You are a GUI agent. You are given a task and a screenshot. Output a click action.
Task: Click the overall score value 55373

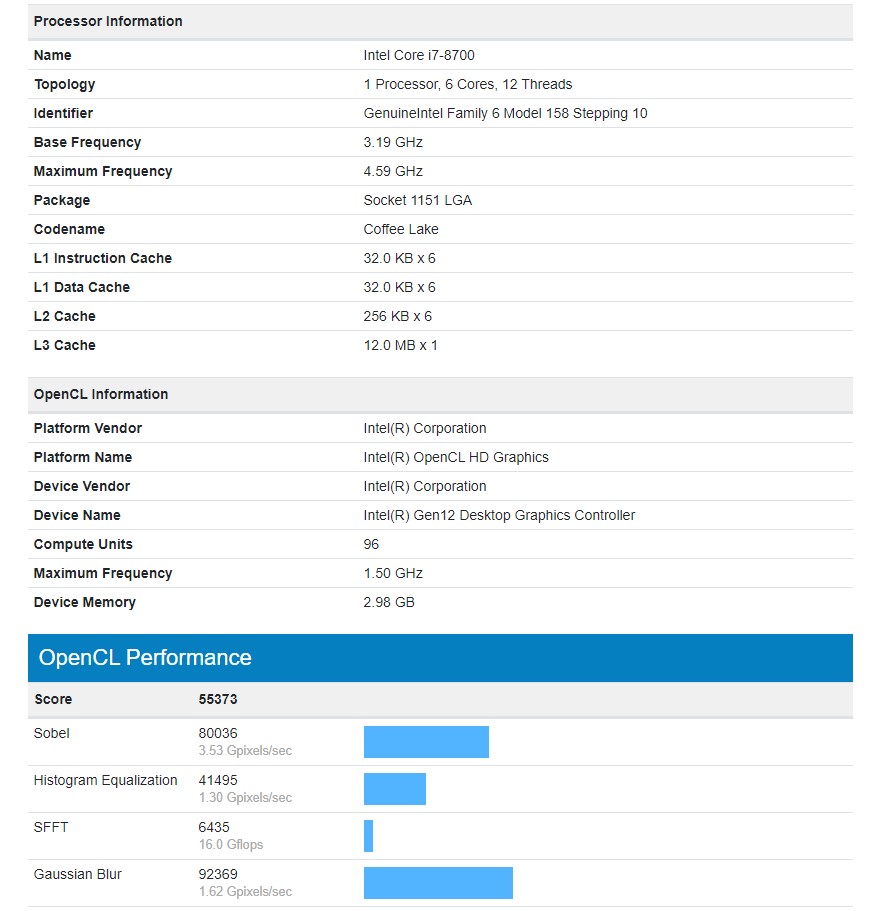(x=218, y=699)
